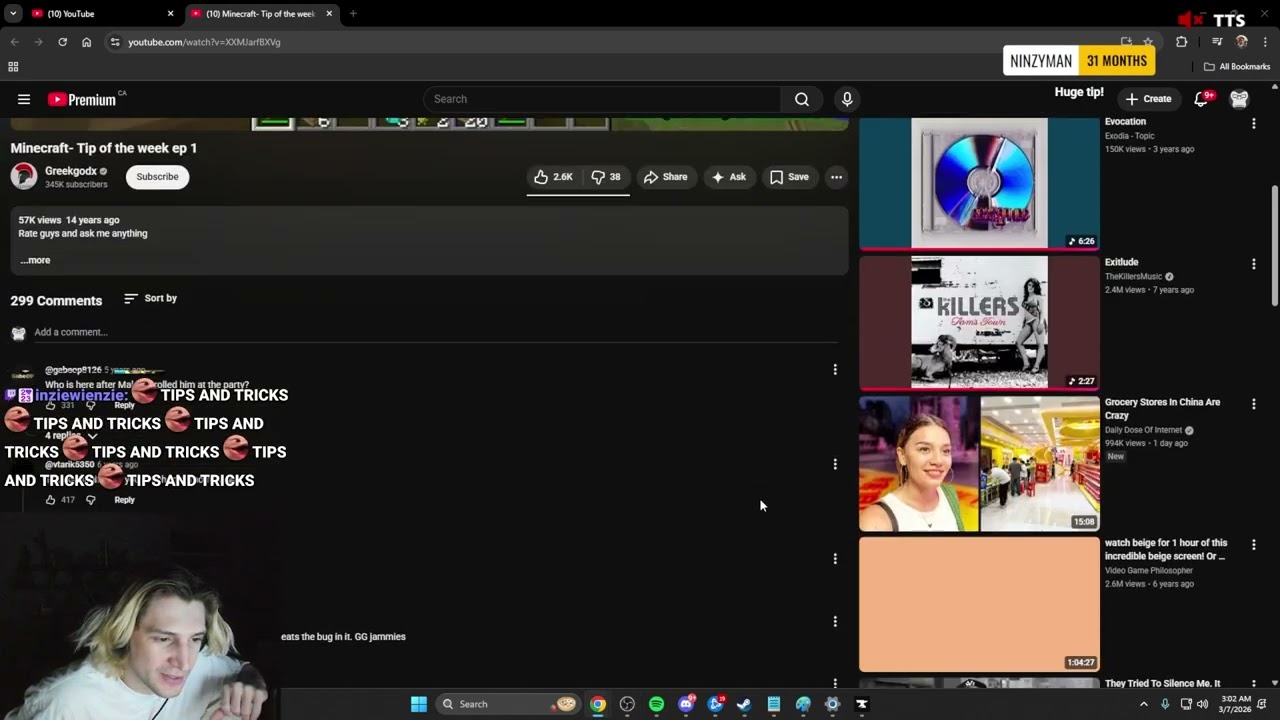Image resolution: width=1280 pixels, height=720 pixels.
Task: Go to Chrome home page button
Action: [87, 42]
